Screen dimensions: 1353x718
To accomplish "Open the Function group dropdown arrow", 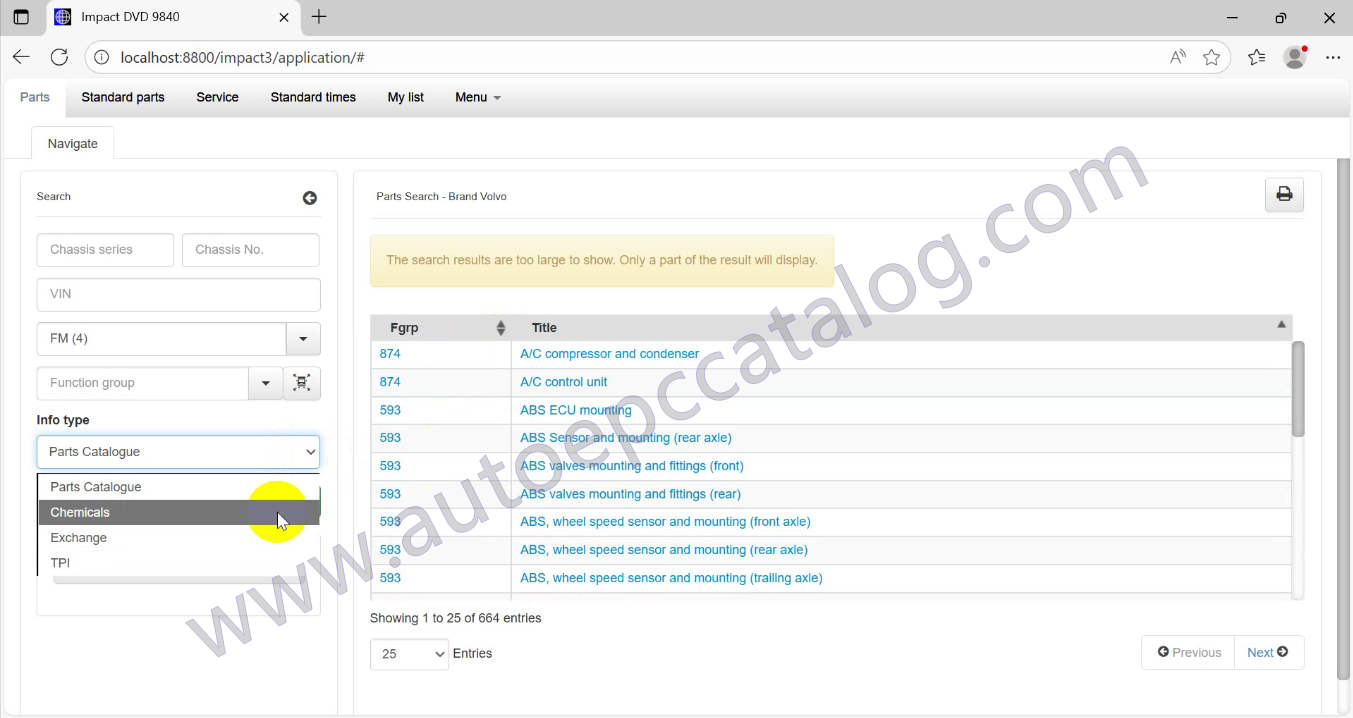I will tap(265, 383).
